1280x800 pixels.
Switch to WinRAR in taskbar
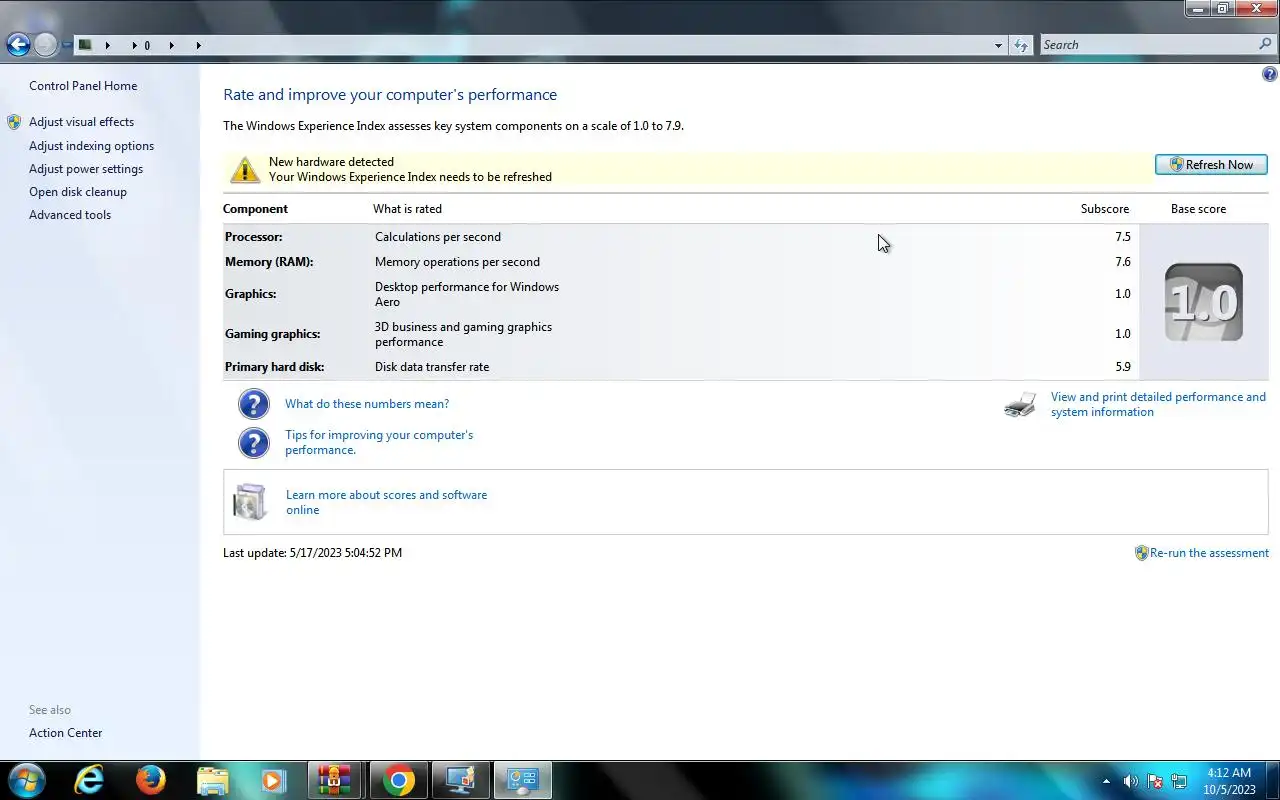click(x=334, y=780)
